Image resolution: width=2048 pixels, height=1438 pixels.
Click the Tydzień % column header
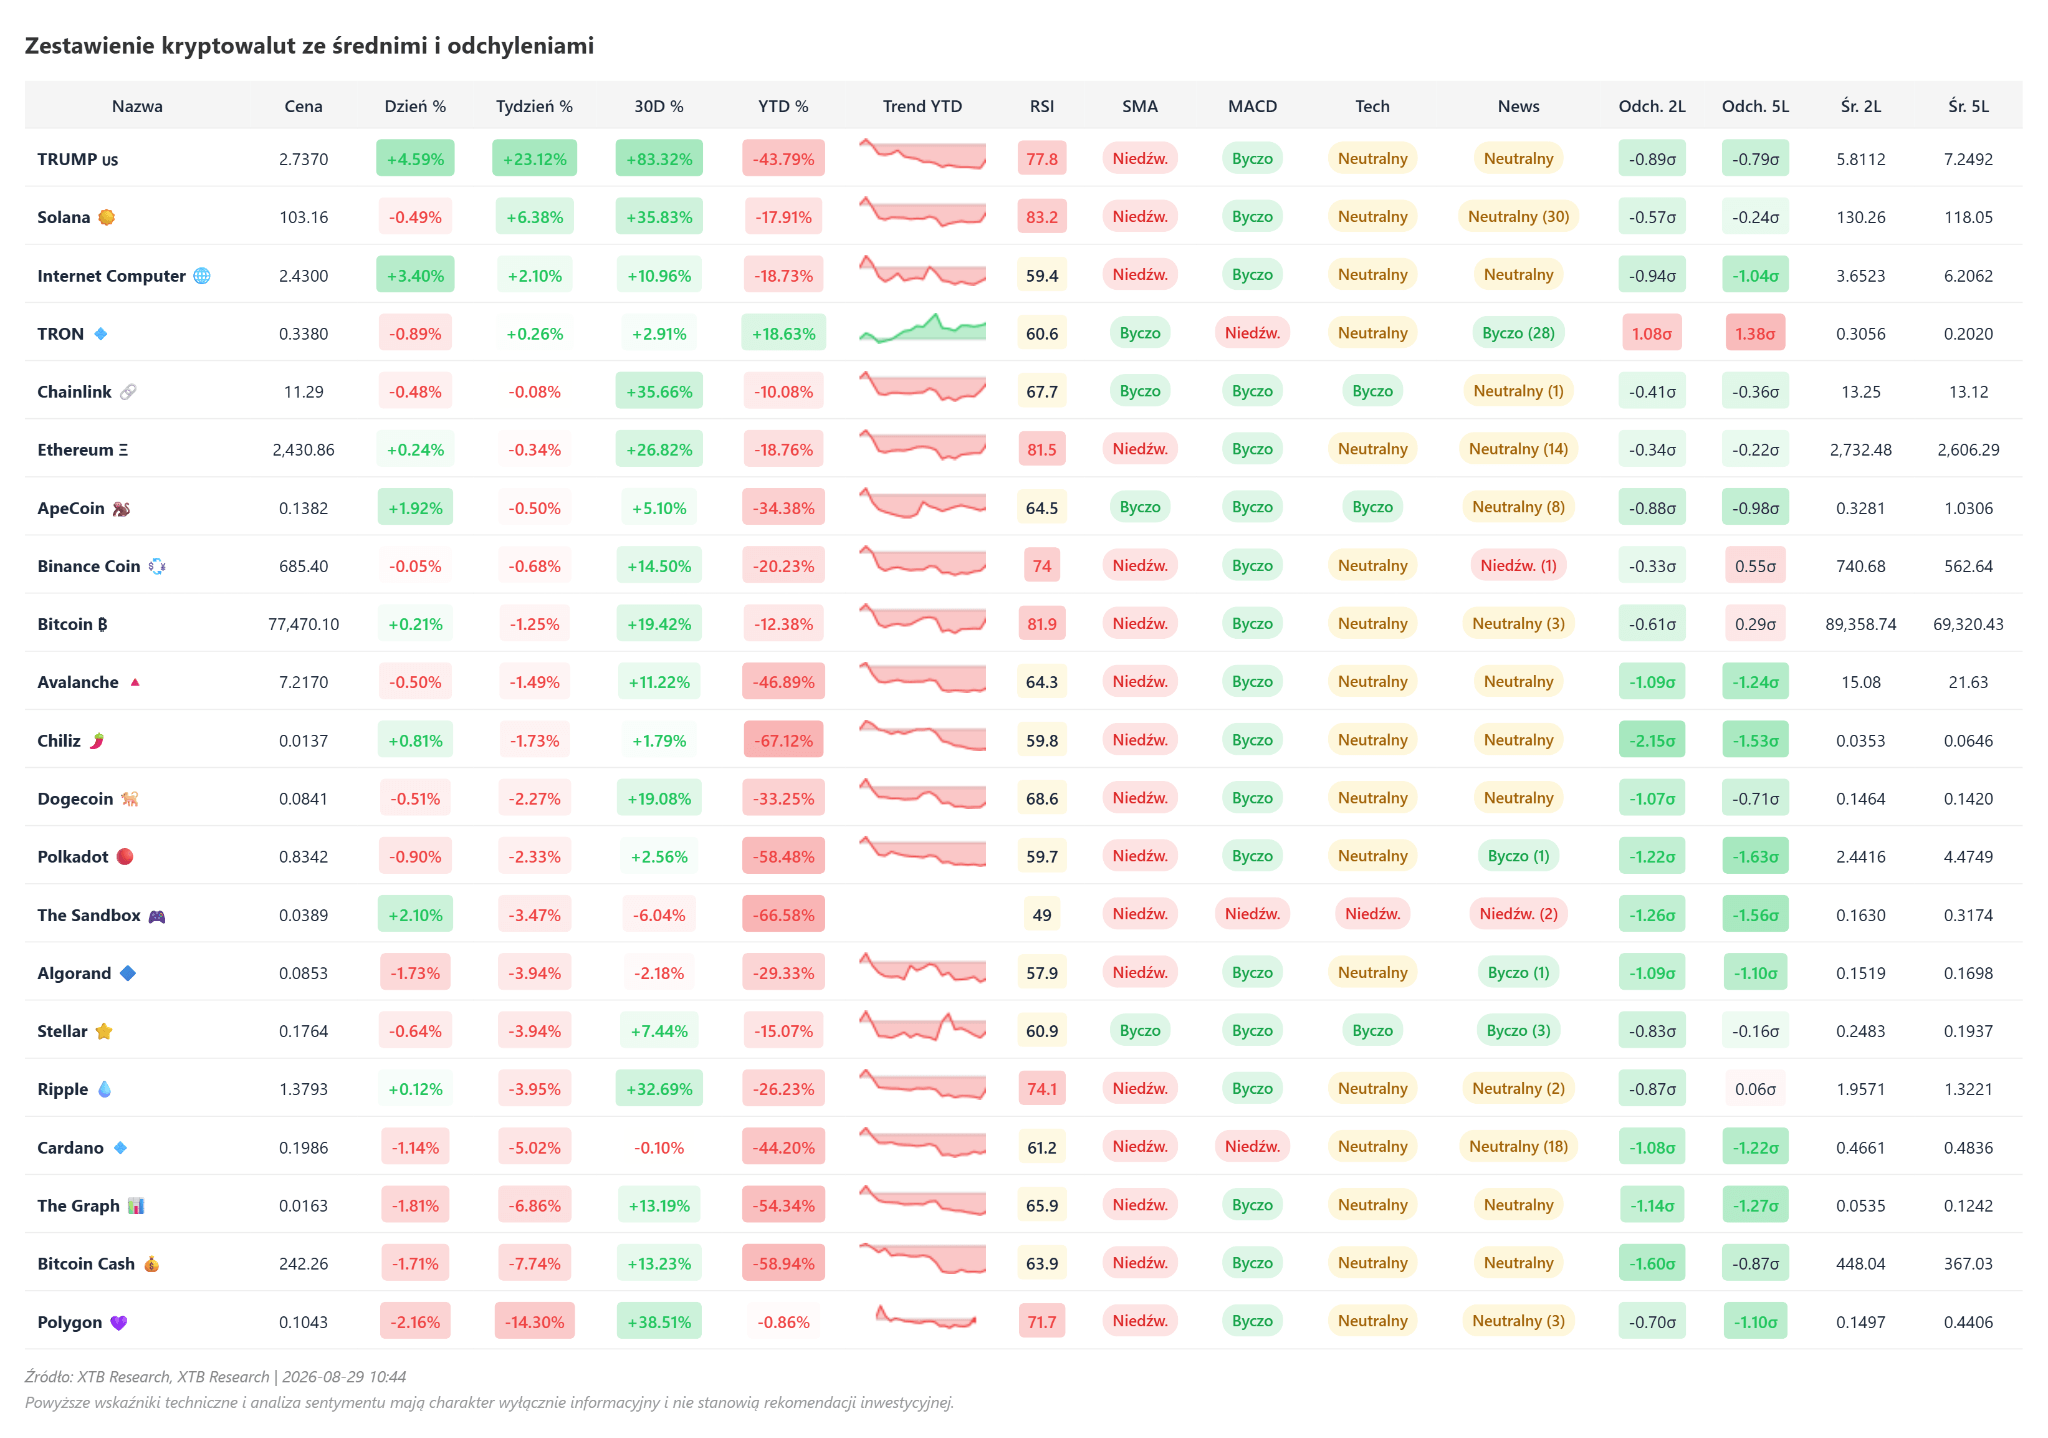coord(535,106)
